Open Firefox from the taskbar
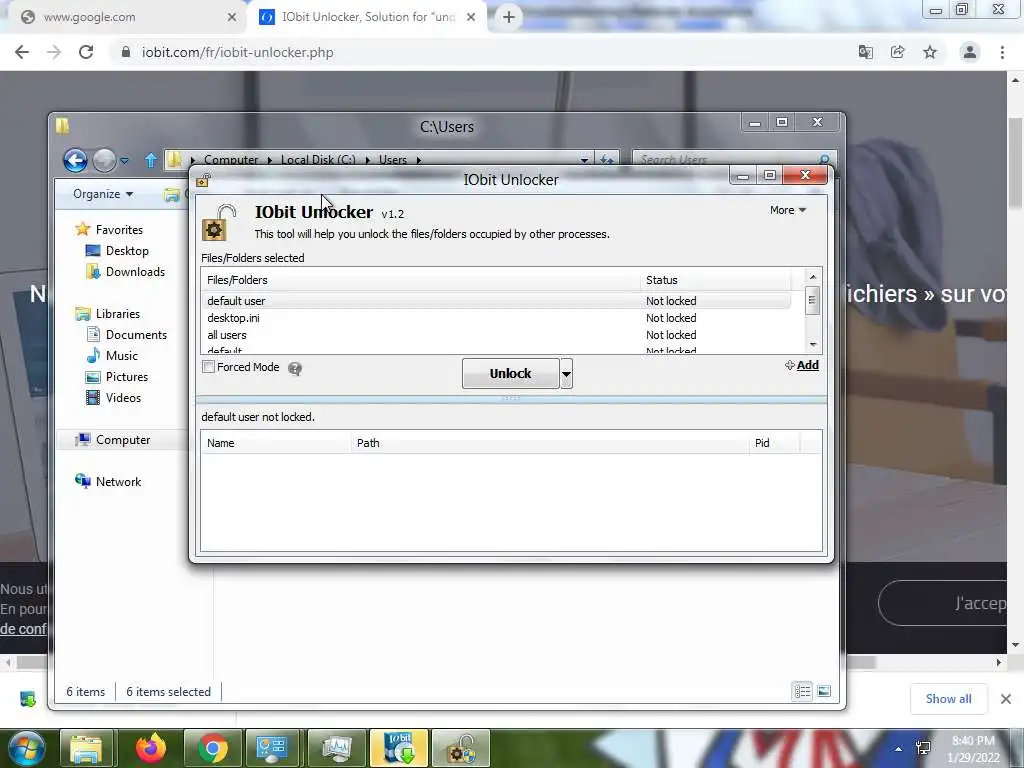Screen dimensions: 1024x768 (150, 748)
